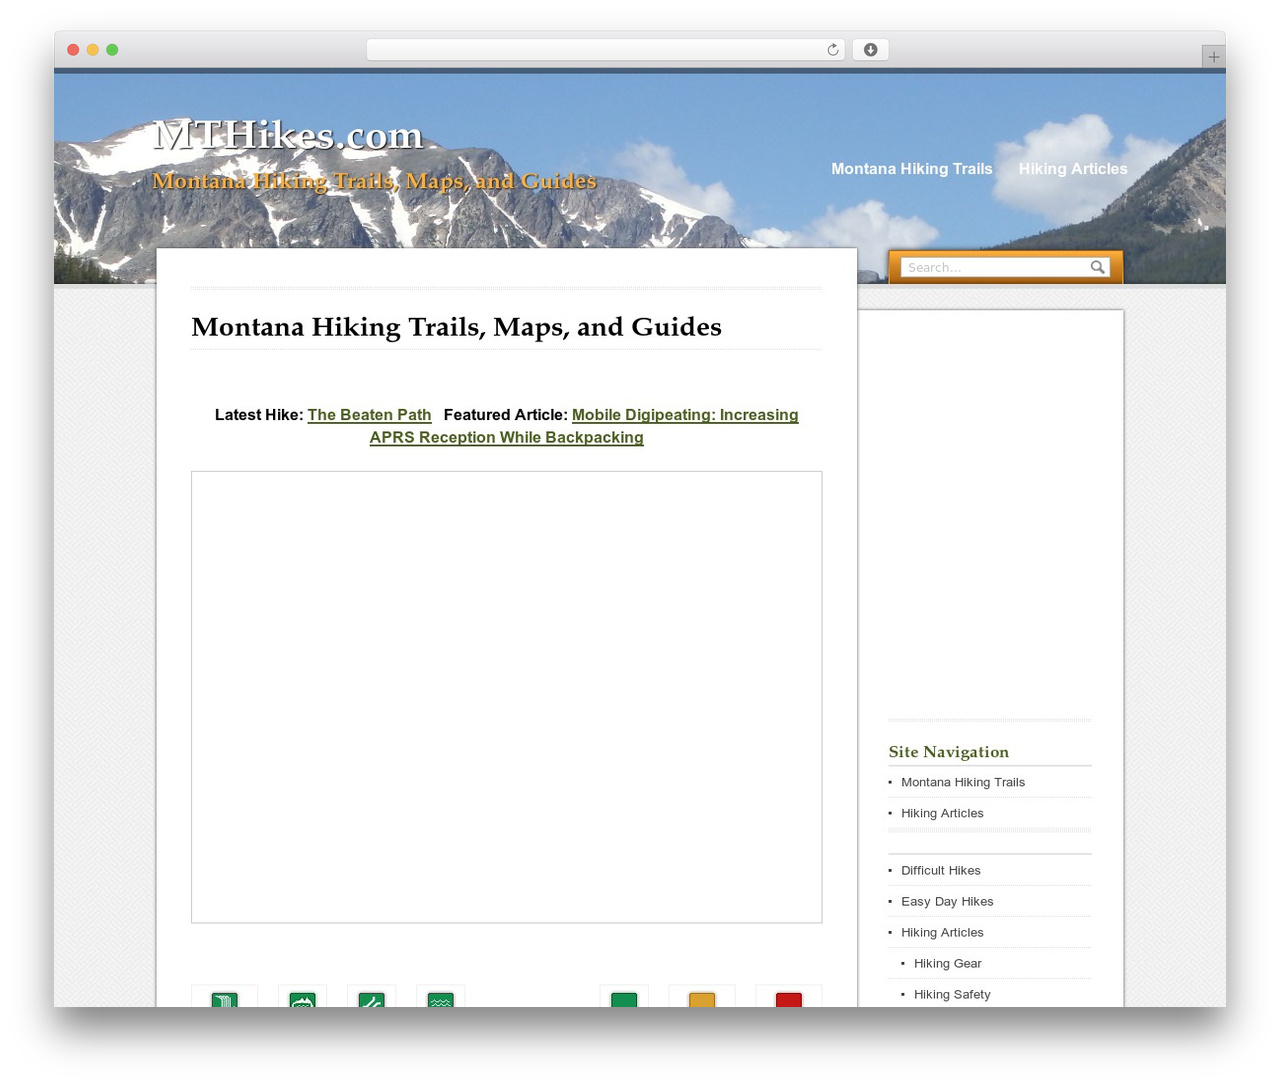
Task: Click the Site Navigation heading
Action: [x=948, y=752]
